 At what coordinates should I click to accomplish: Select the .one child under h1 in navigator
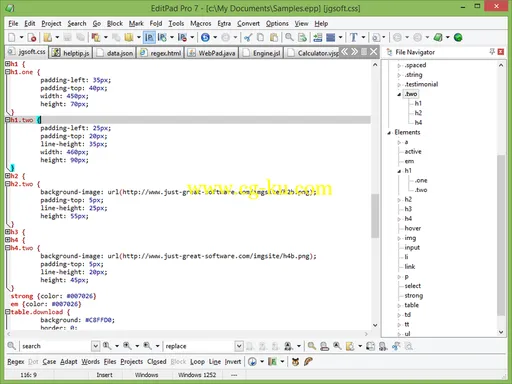click(421, 180)
